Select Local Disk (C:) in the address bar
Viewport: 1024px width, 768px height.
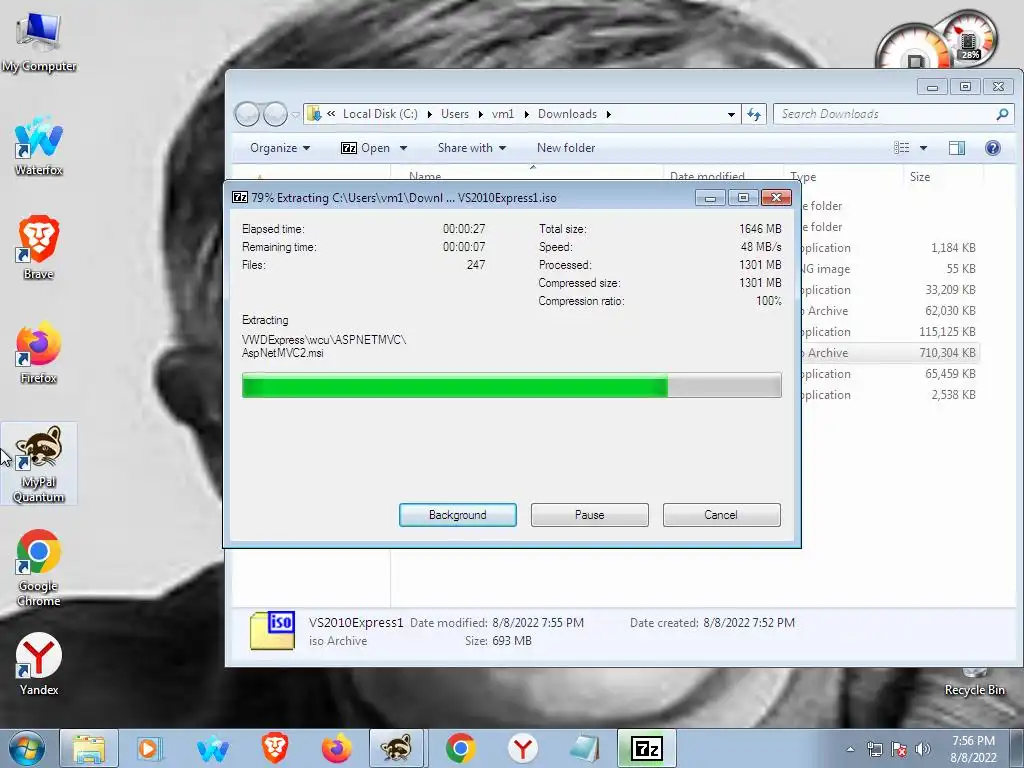point(380,114)
